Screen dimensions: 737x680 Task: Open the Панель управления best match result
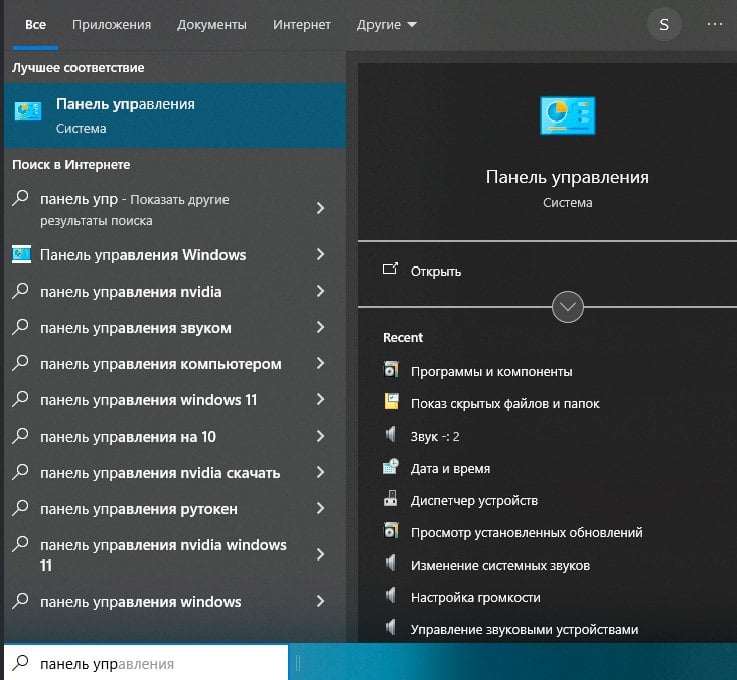tap(175, 116)
